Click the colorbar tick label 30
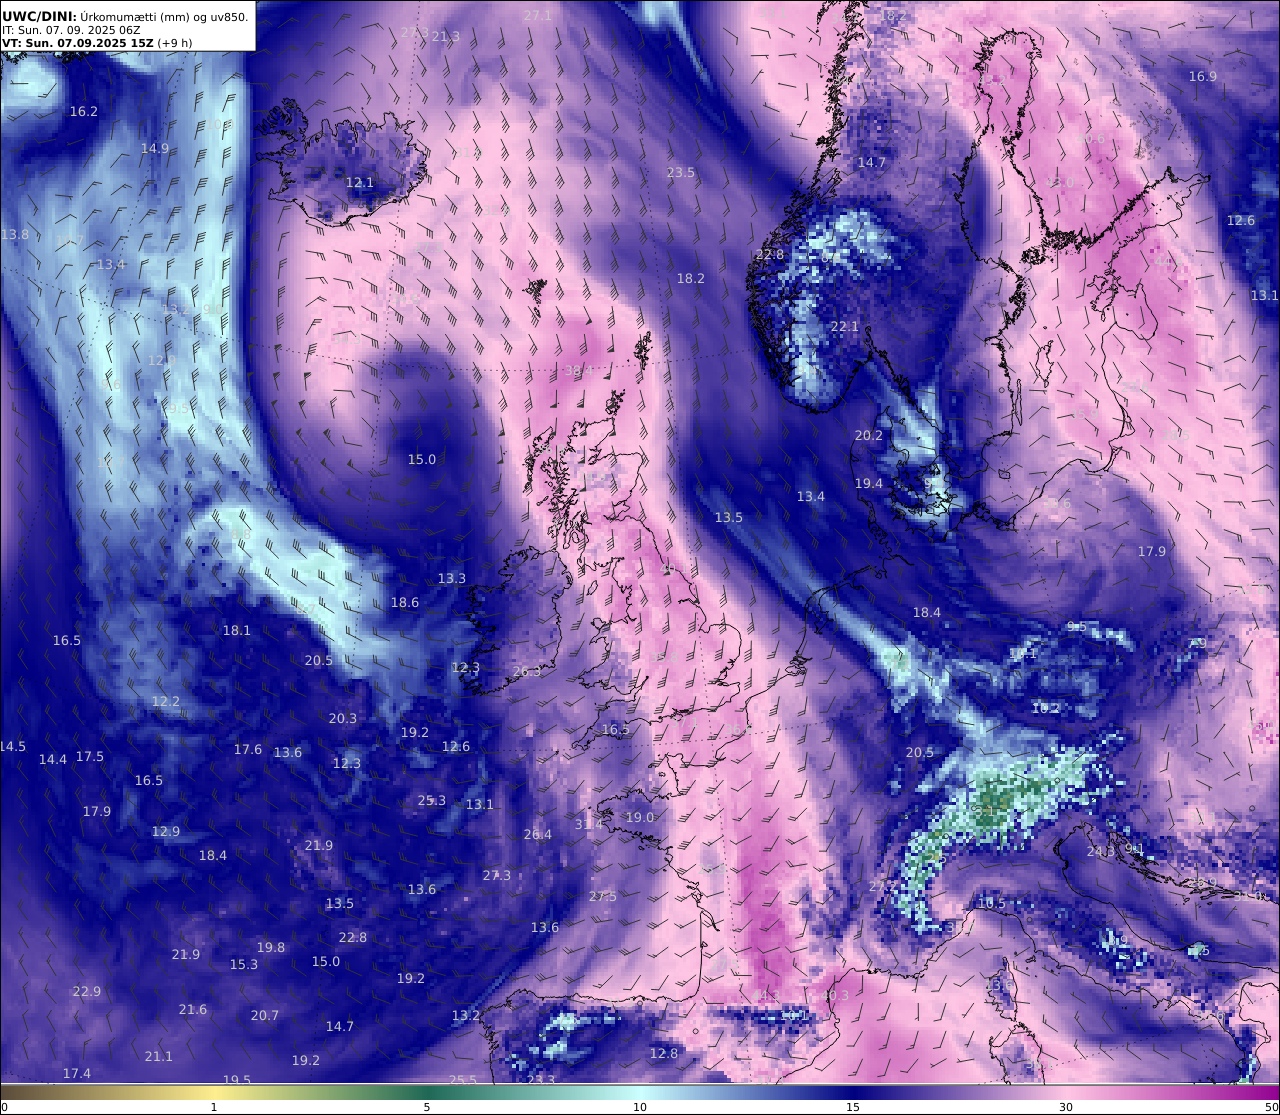 (x=1066, y=1107)
